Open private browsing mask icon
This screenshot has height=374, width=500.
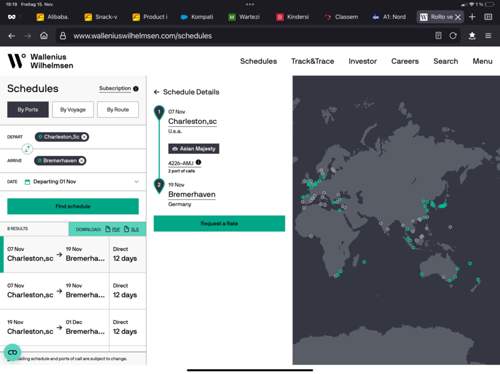coord(12,17)
